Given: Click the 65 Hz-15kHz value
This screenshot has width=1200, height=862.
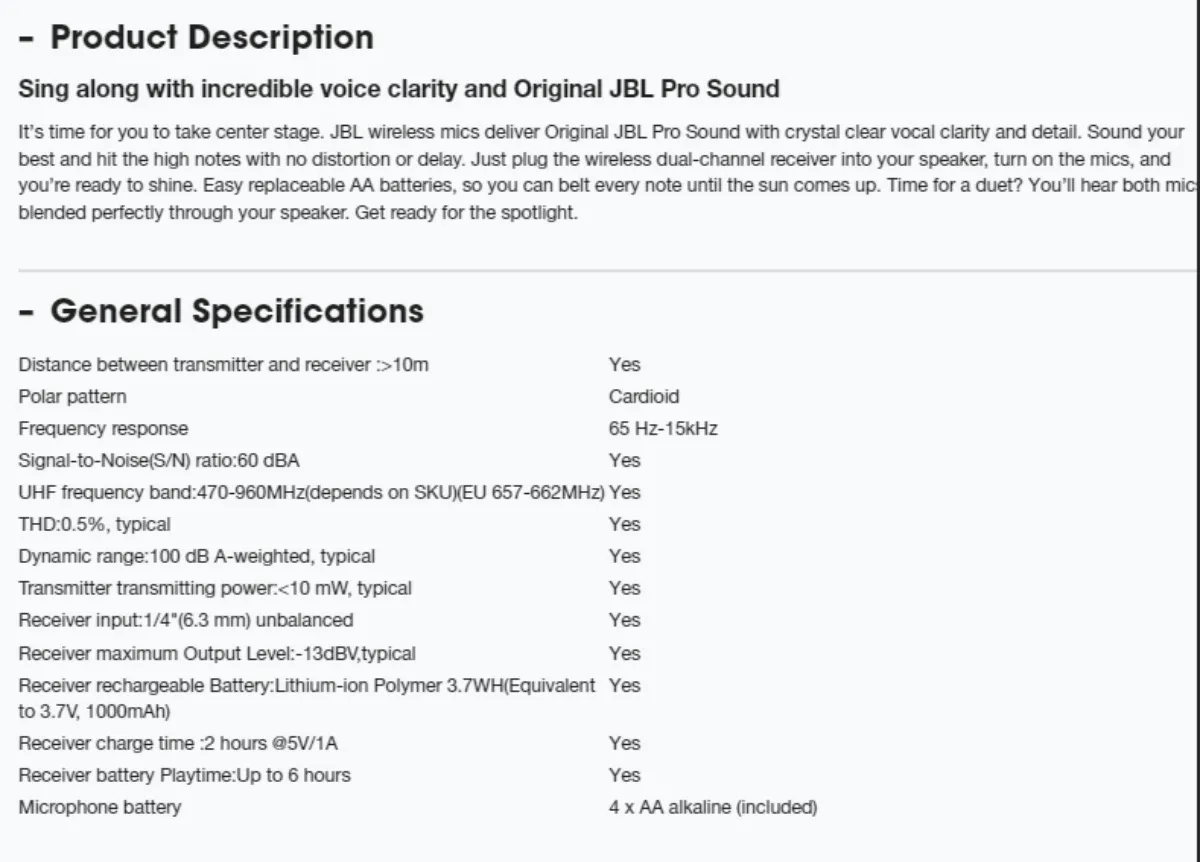Looking at the screenshot, I should 663,429.
